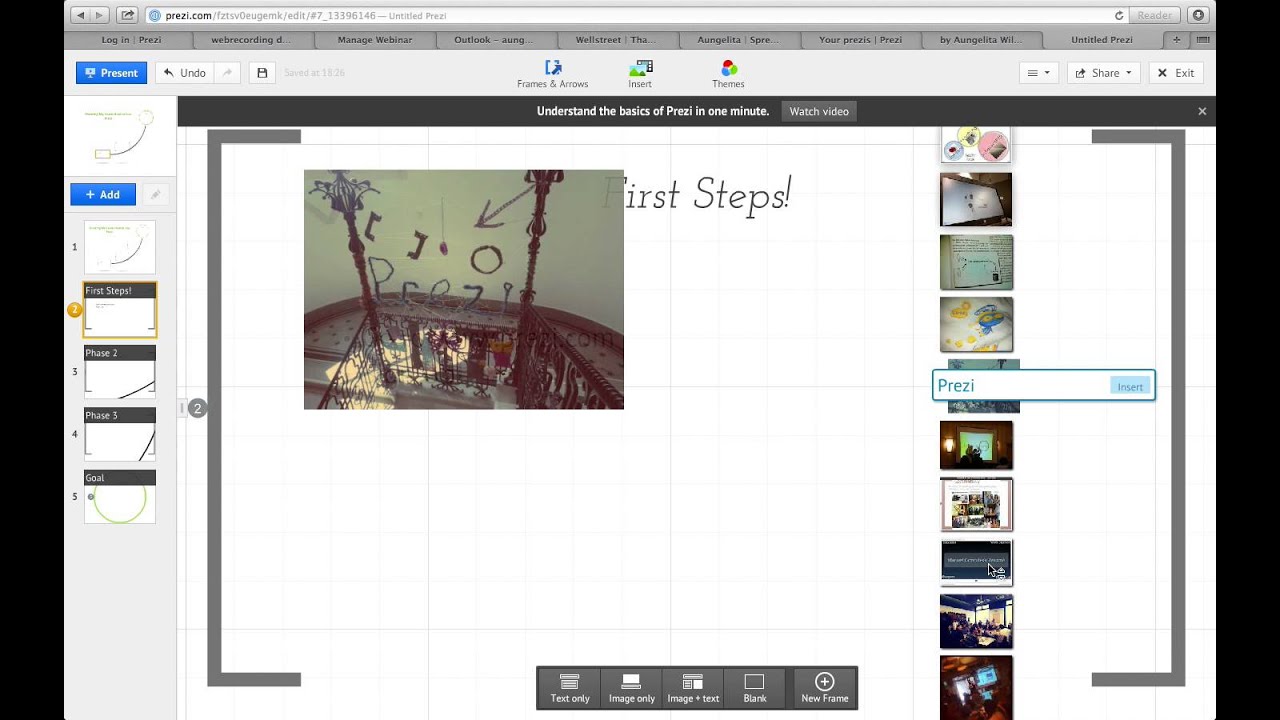
Task: Select the green projector screen image result
Action: [976, 445]
